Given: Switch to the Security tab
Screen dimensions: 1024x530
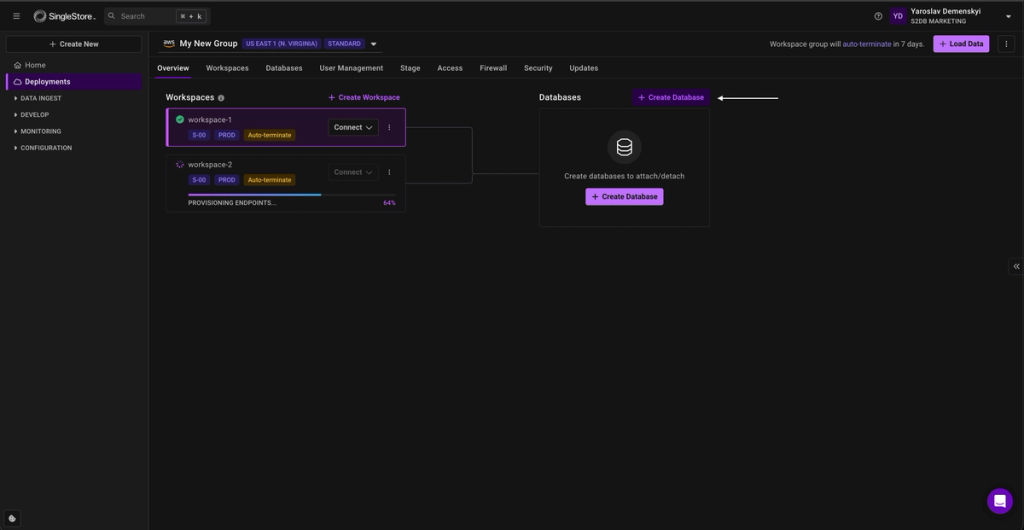Looking at the screenshot, I should point(538,68).
